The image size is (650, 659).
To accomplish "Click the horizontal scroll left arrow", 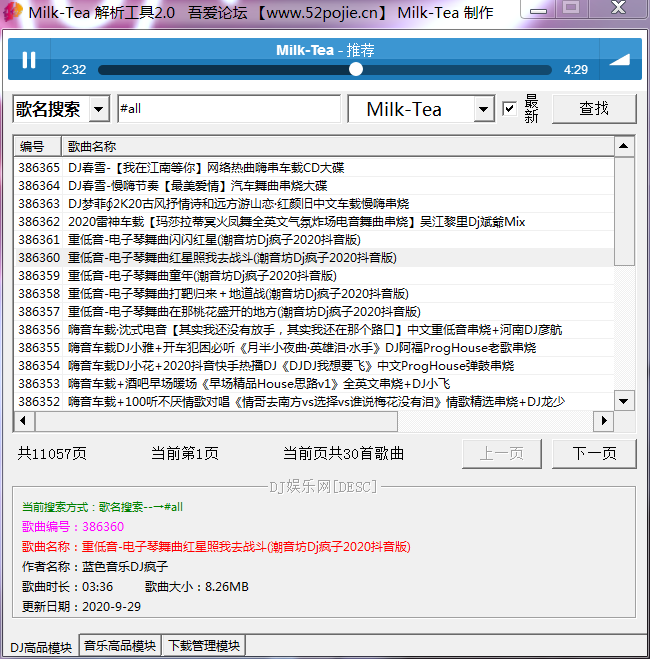I will click(x=24, y=421).
